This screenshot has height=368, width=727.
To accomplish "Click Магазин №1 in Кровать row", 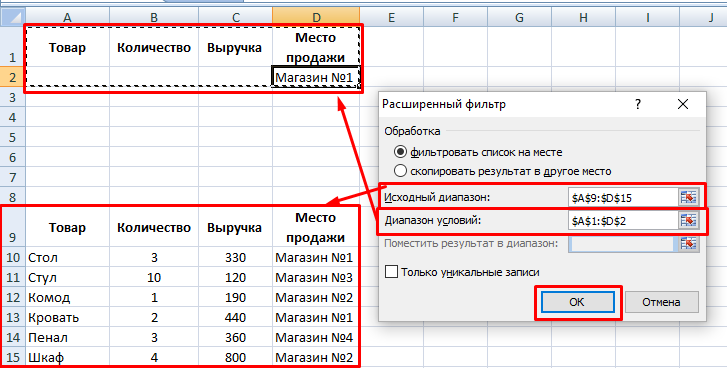I will [x=316, y=317].
